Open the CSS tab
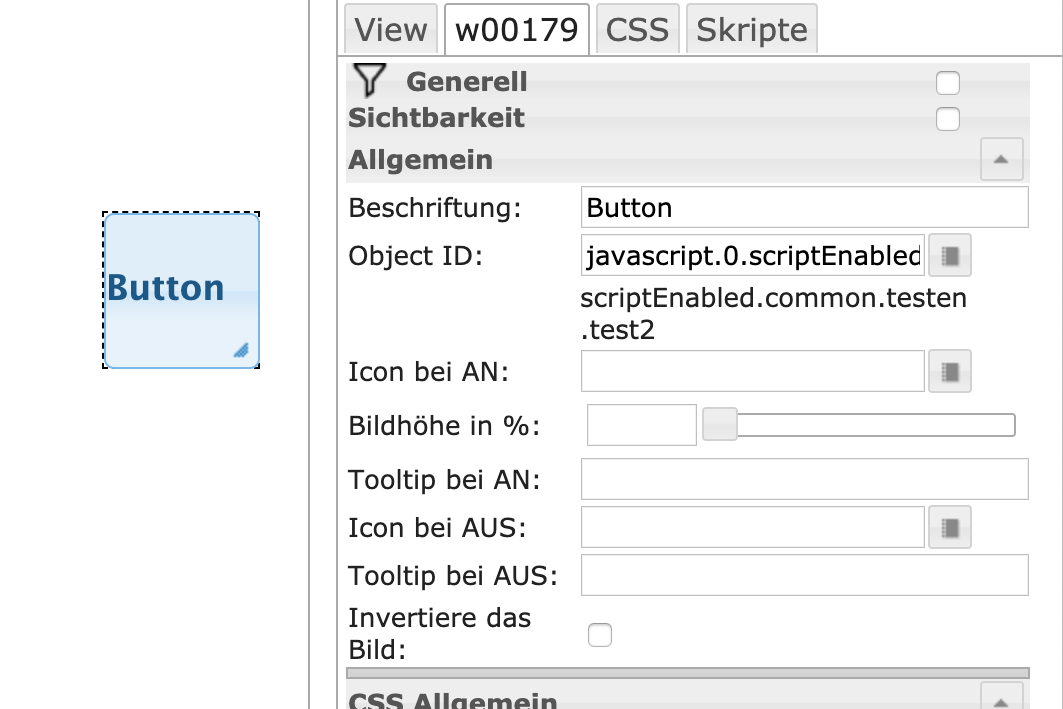The width and height of the screenshot is (1063, 709). [x=637, y=29]
